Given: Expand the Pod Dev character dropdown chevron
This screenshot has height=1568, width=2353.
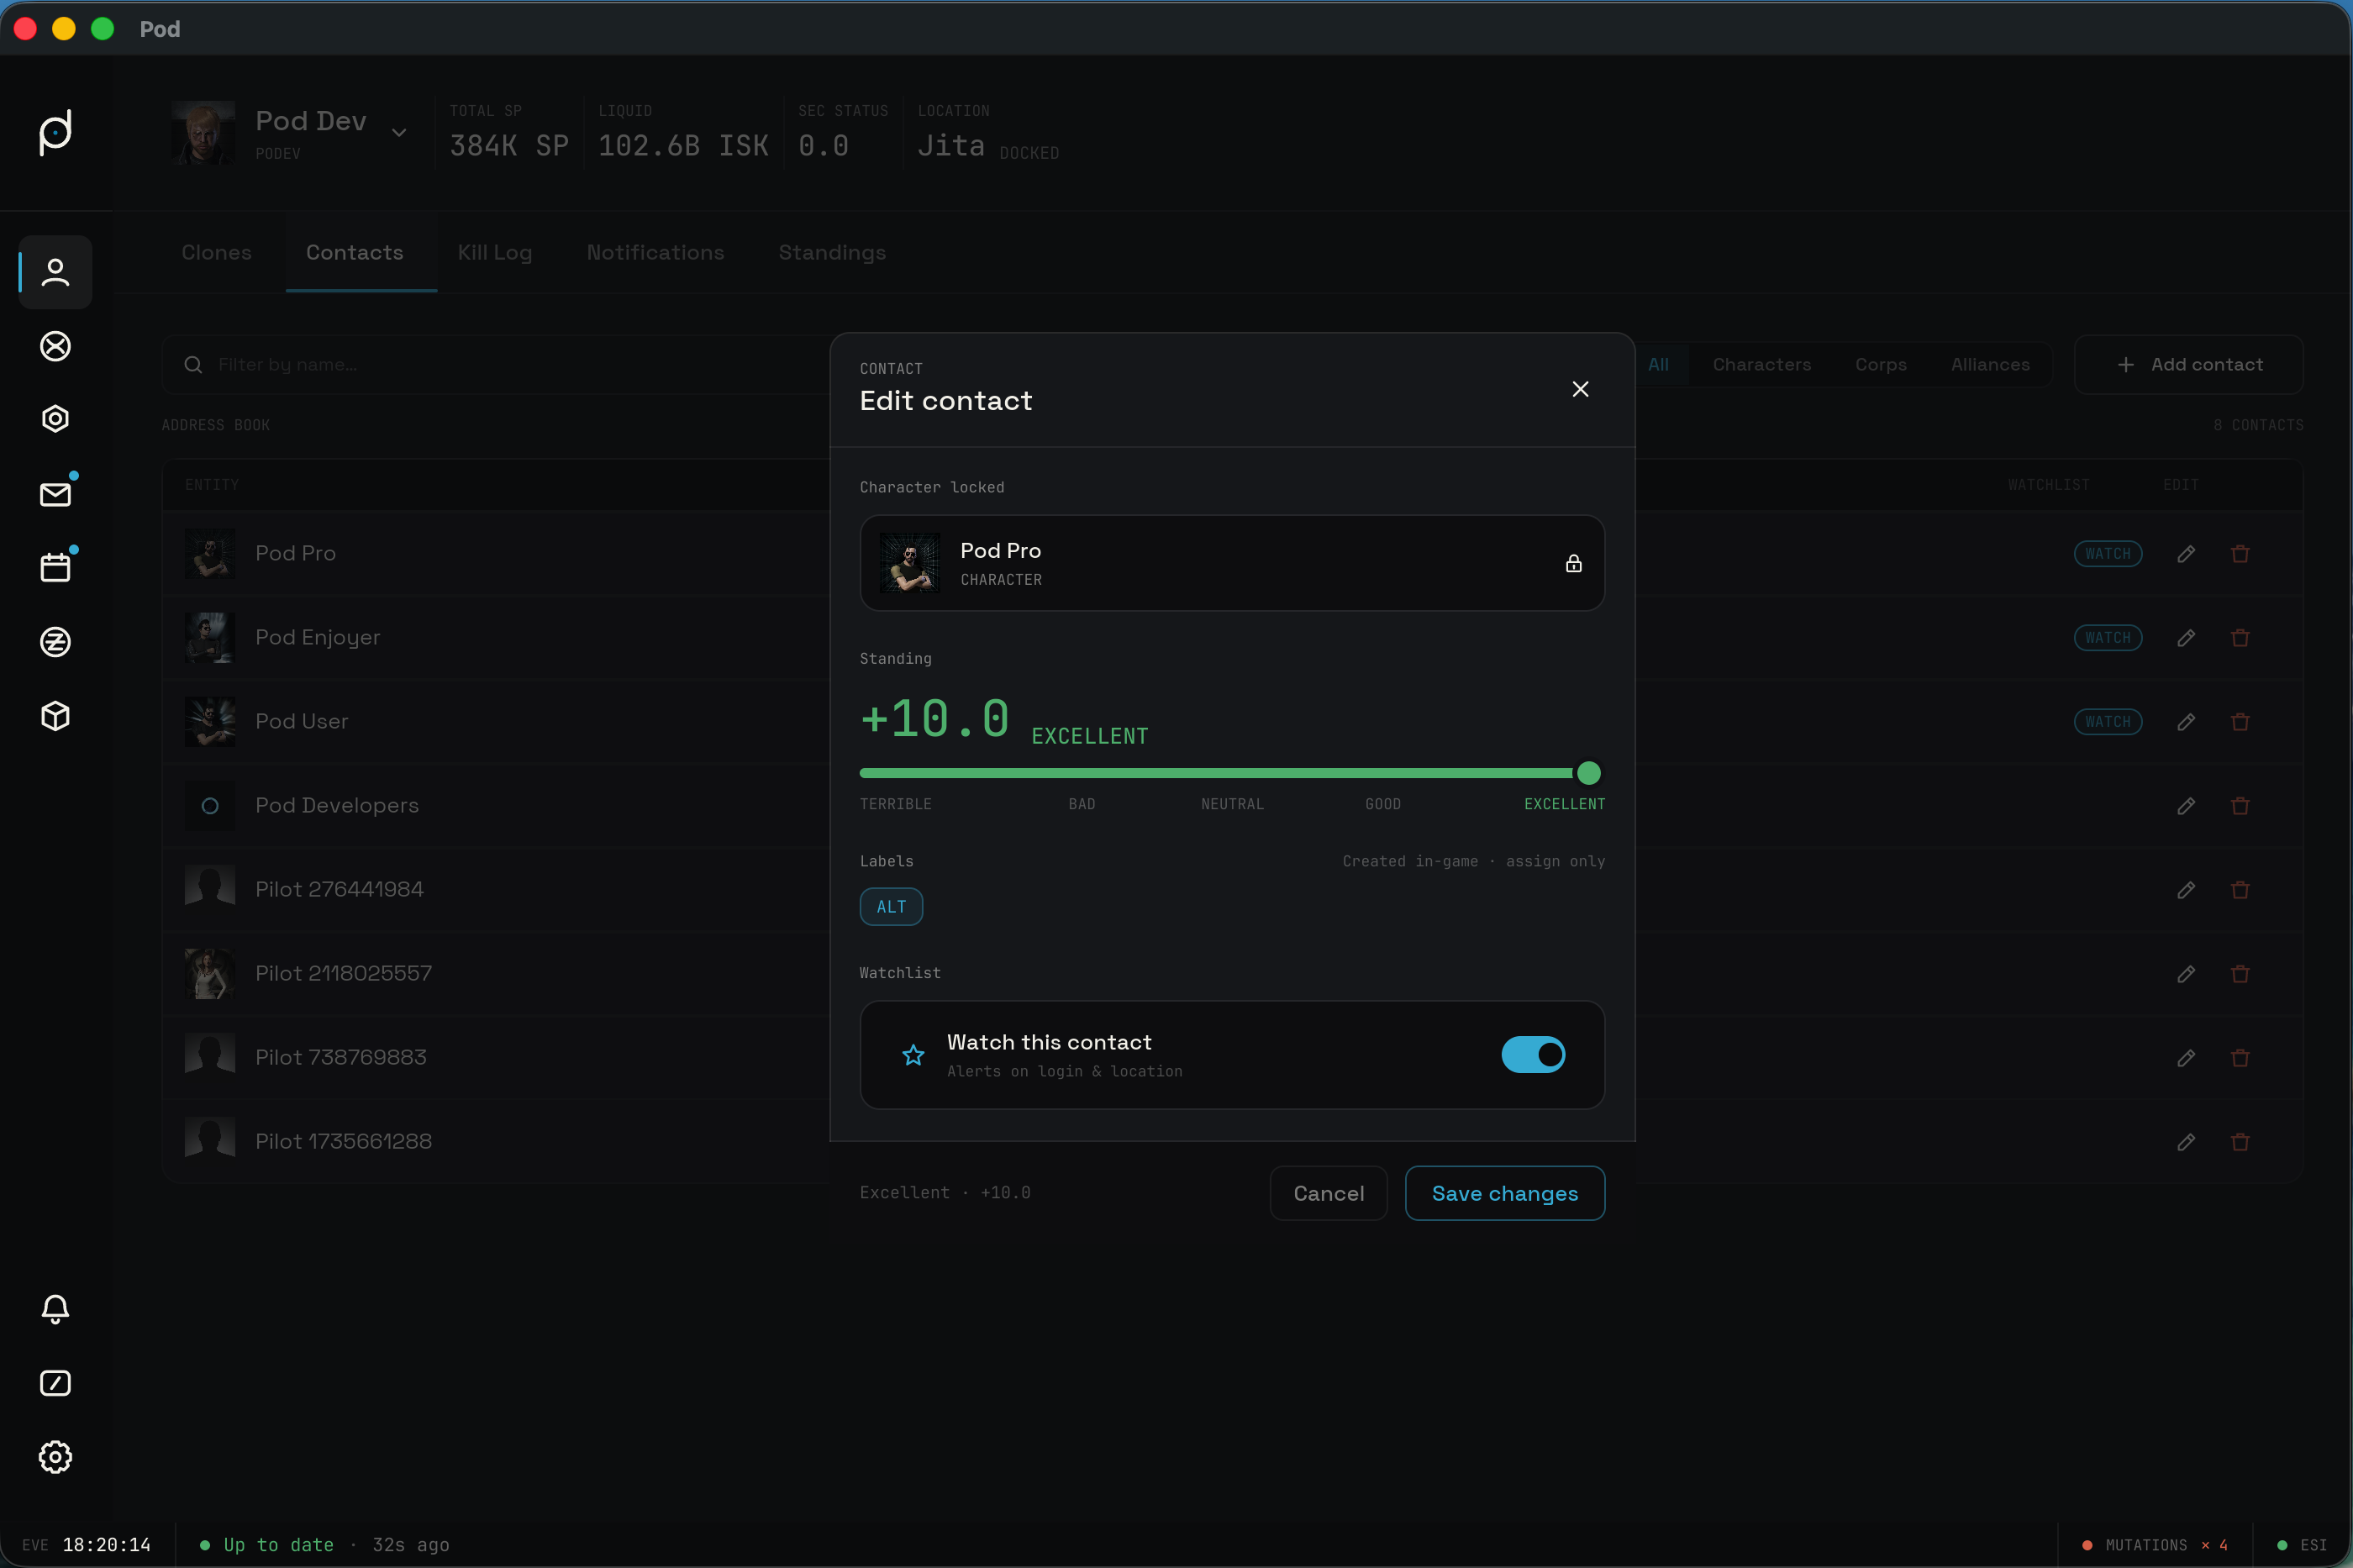Looking at the screenshot, I should [x=399, y=132].
